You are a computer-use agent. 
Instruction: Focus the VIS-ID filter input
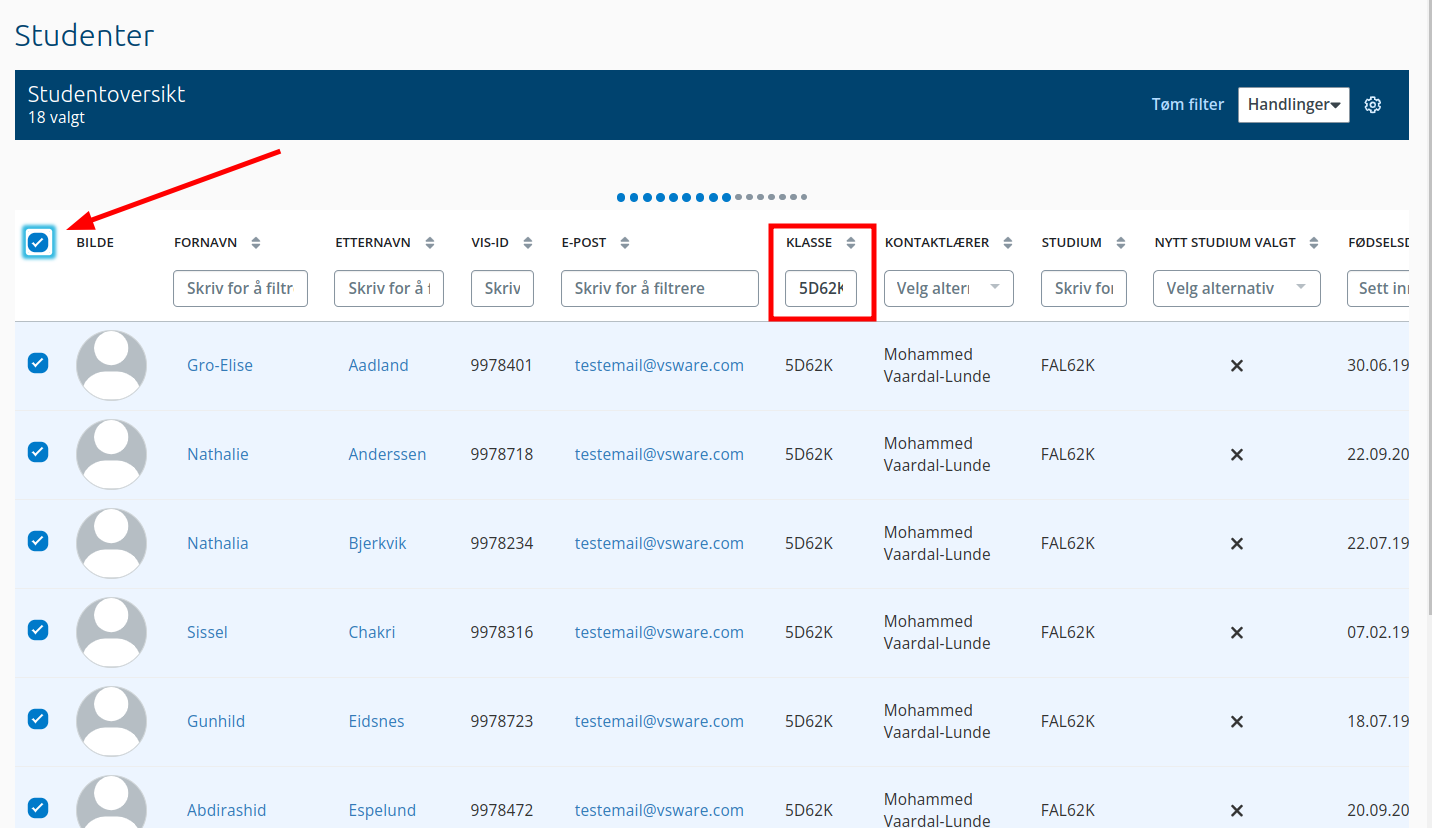click(502, 288)
